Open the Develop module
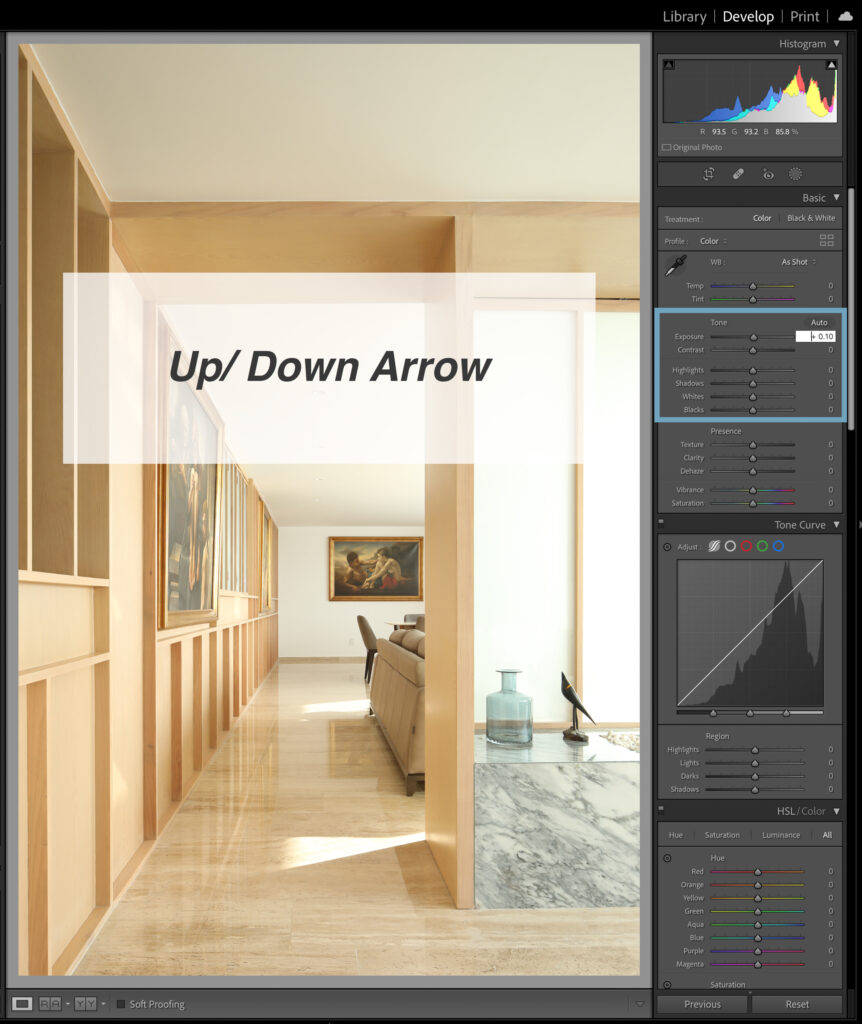The height and width of the screenshot is (1024, 862). [x=748, y=16]
